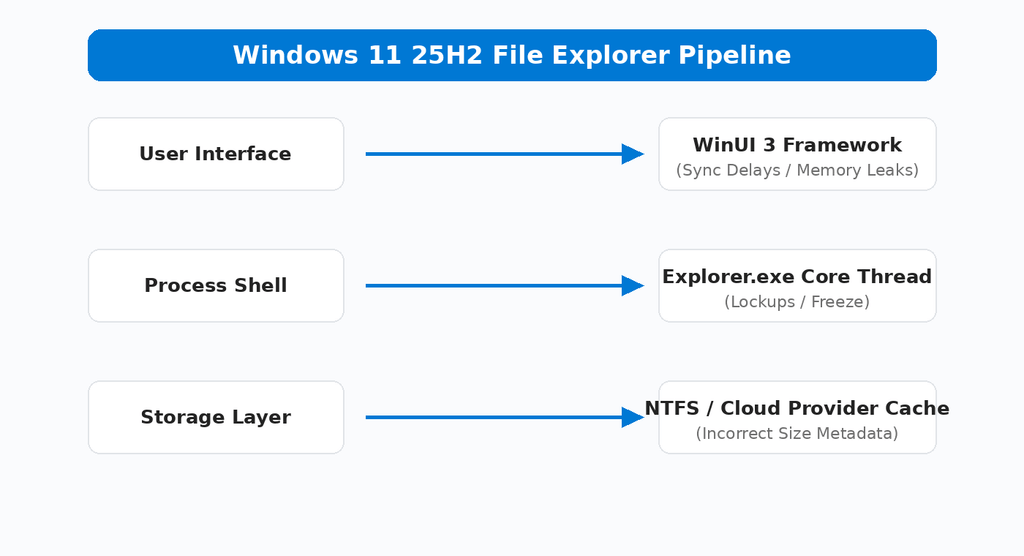The image size is (1024, 556).
Task: Click the Sync Delays / Memory Leaks subtitle
Action: pos(797,171)
